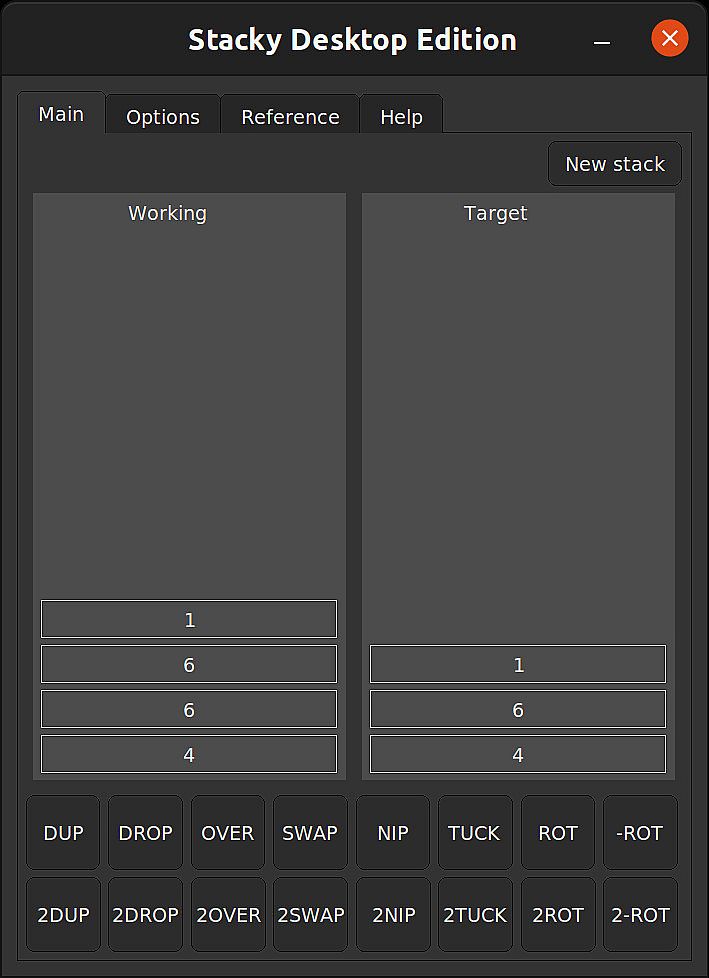Generate a New stack
The height and width of the screenshot is (978, 709).
click(614, 164)
